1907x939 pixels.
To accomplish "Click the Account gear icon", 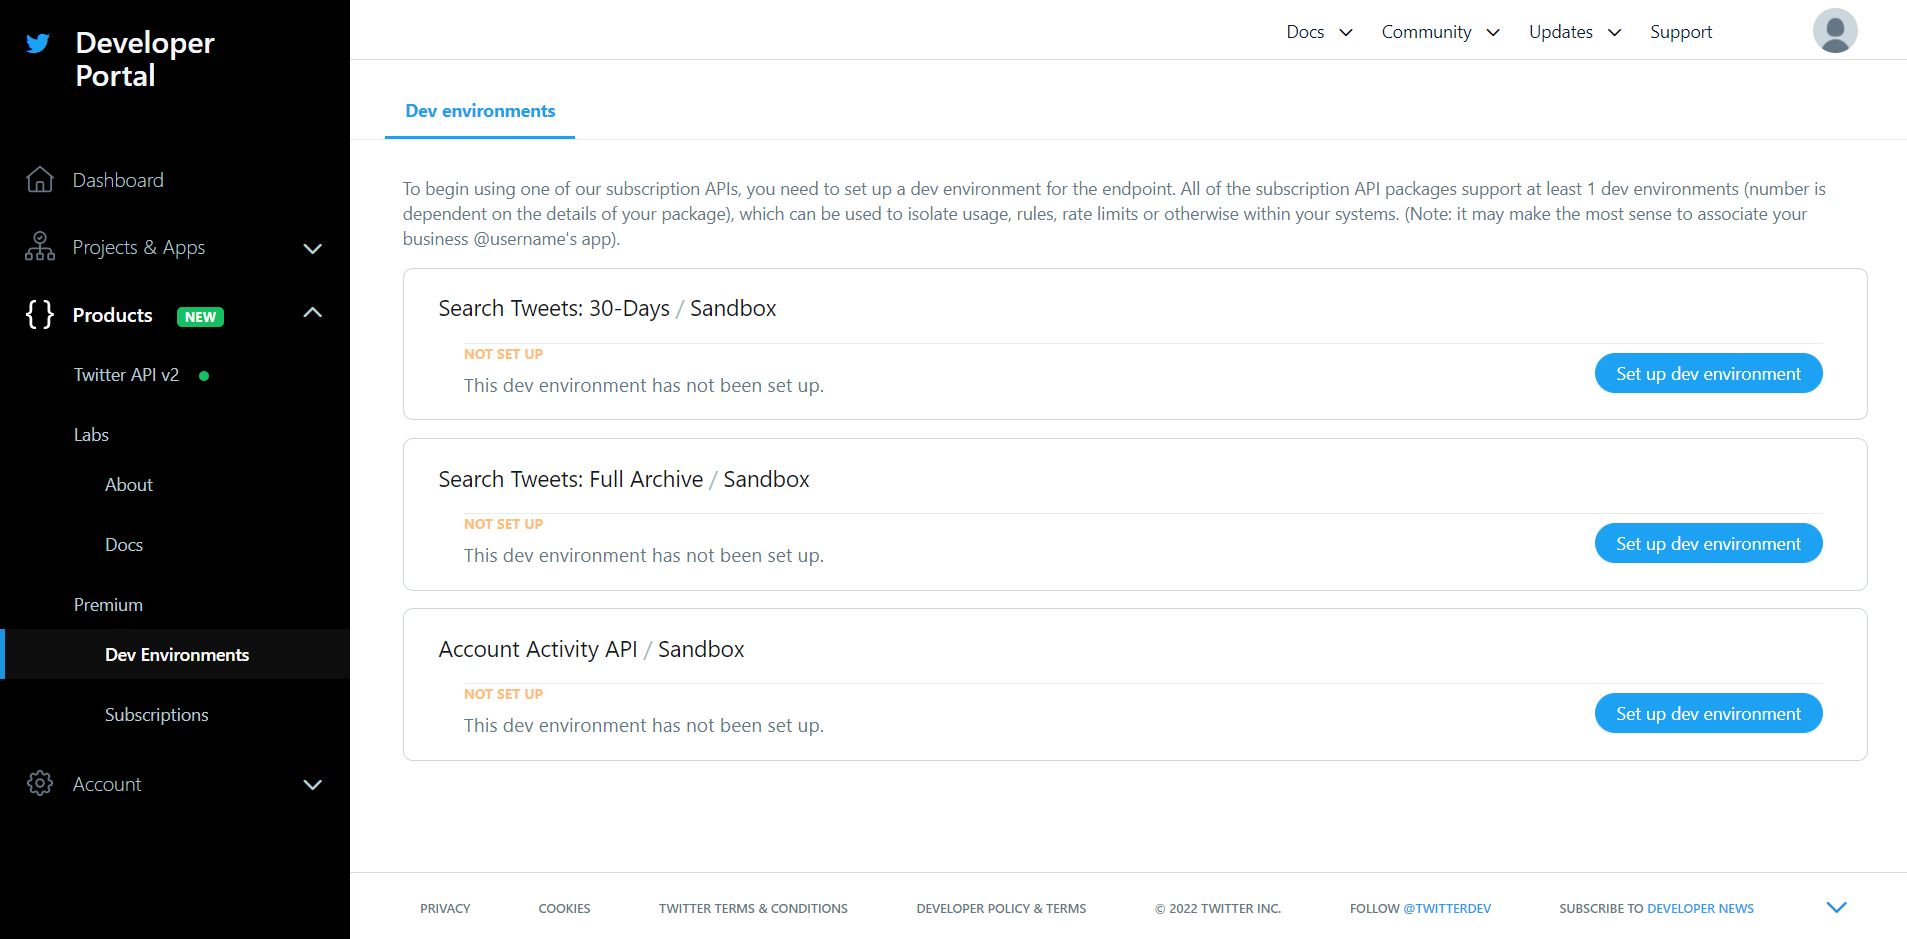I will 40,784.
